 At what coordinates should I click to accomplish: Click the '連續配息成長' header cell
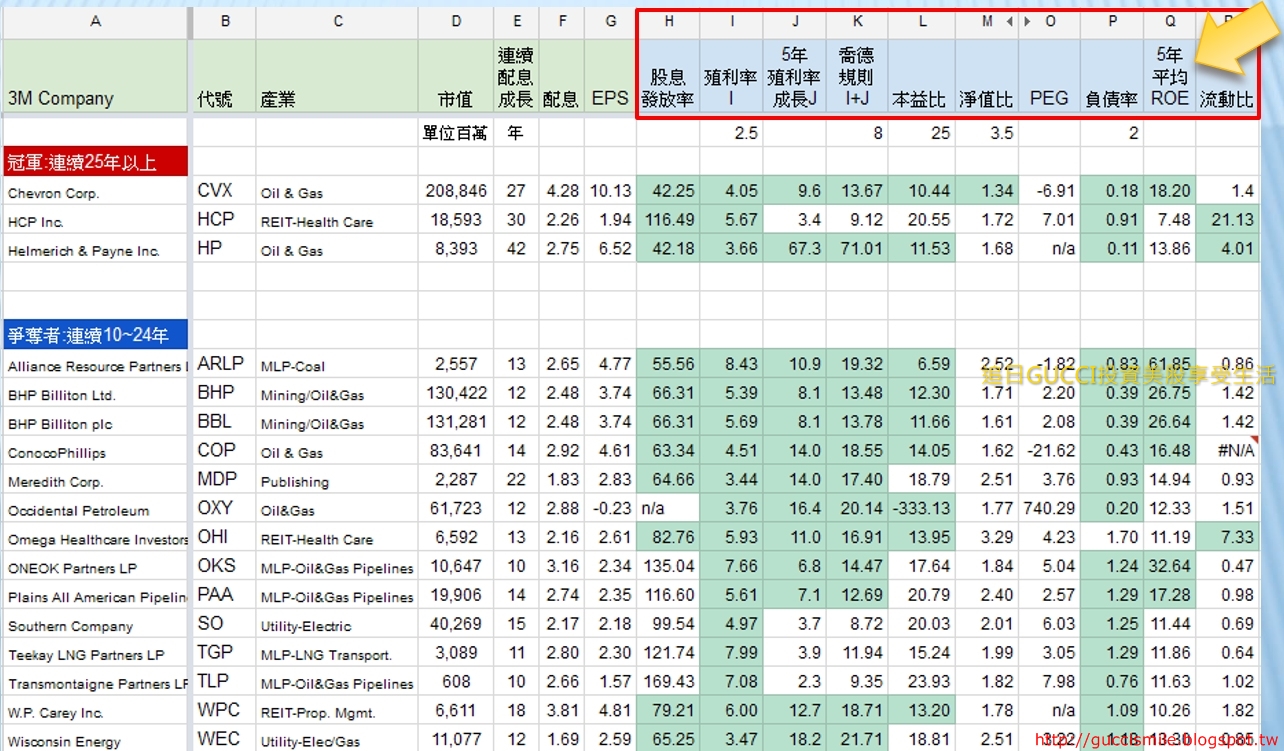coord(516,76)
